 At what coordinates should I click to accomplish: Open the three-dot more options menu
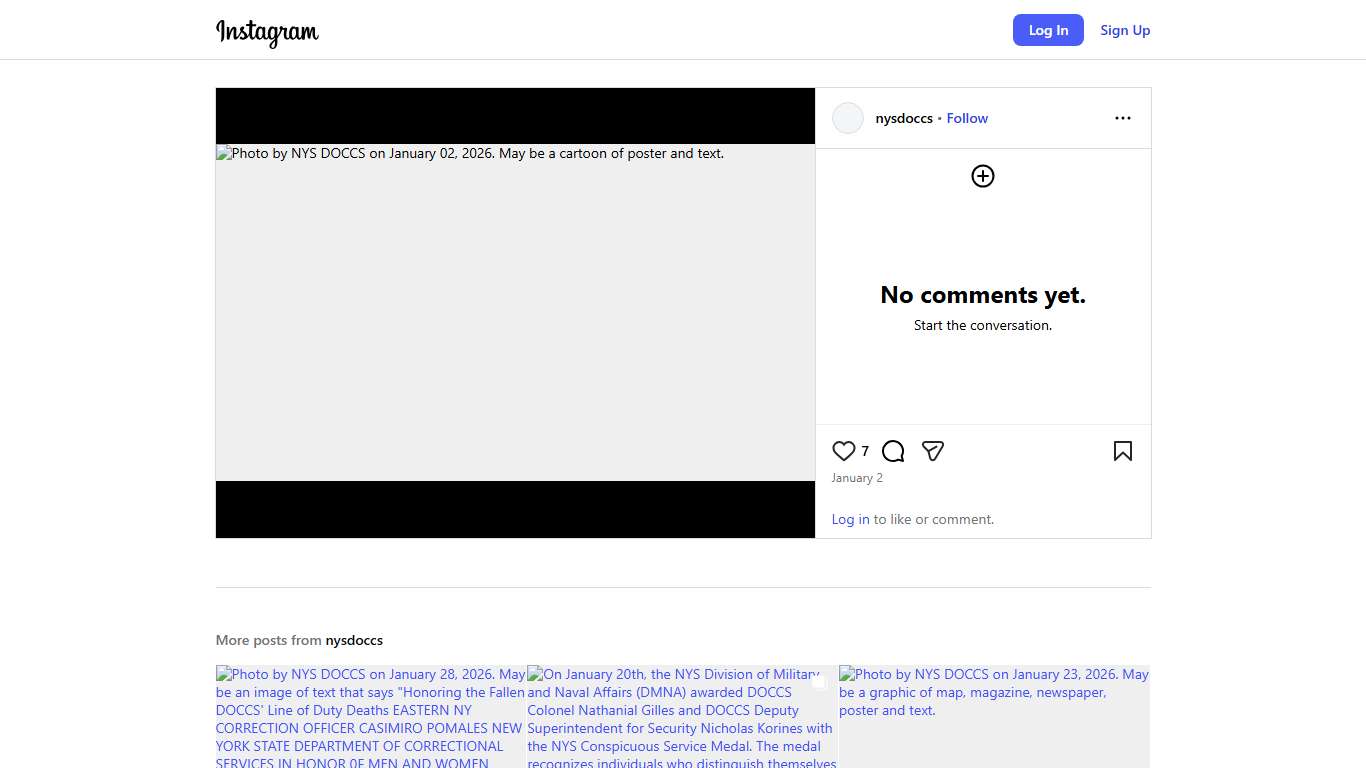(x=1122, y=118)
